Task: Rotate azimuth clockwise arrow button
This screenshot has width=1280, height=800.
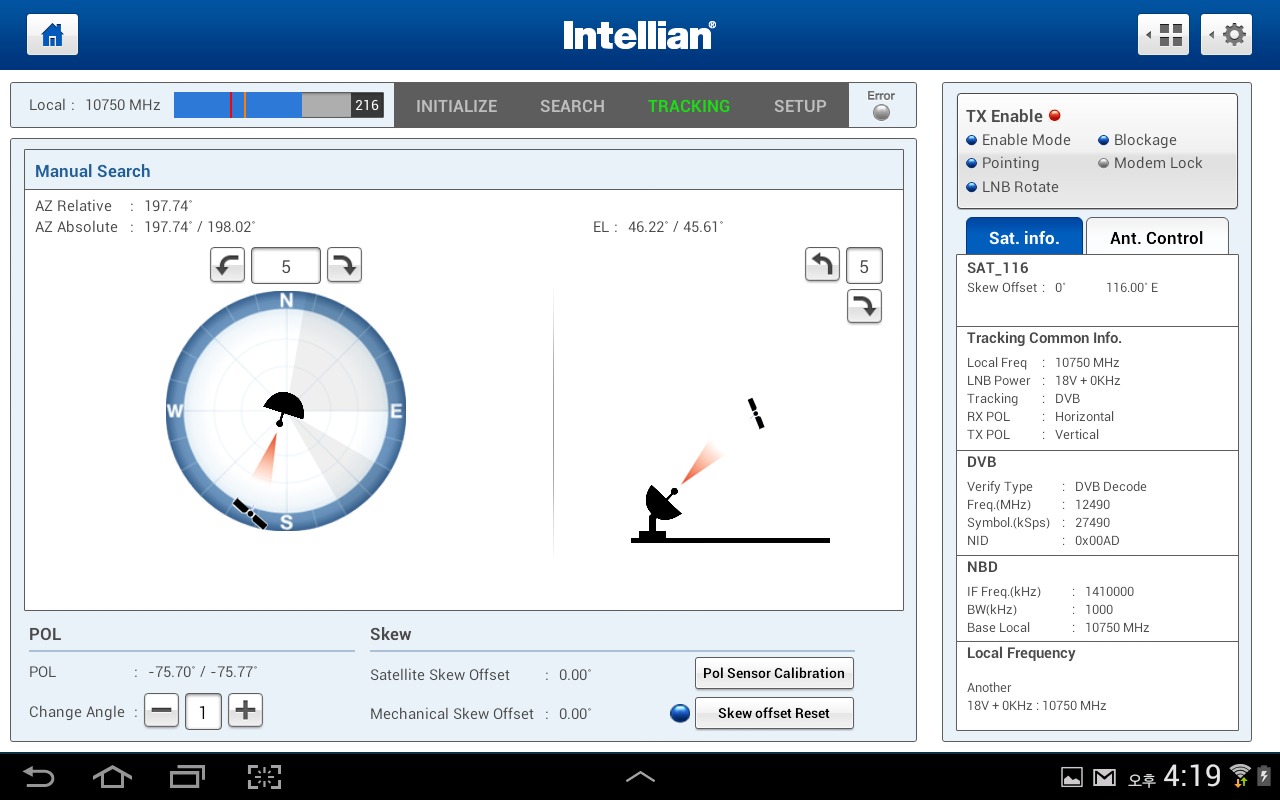Action: 344,266
